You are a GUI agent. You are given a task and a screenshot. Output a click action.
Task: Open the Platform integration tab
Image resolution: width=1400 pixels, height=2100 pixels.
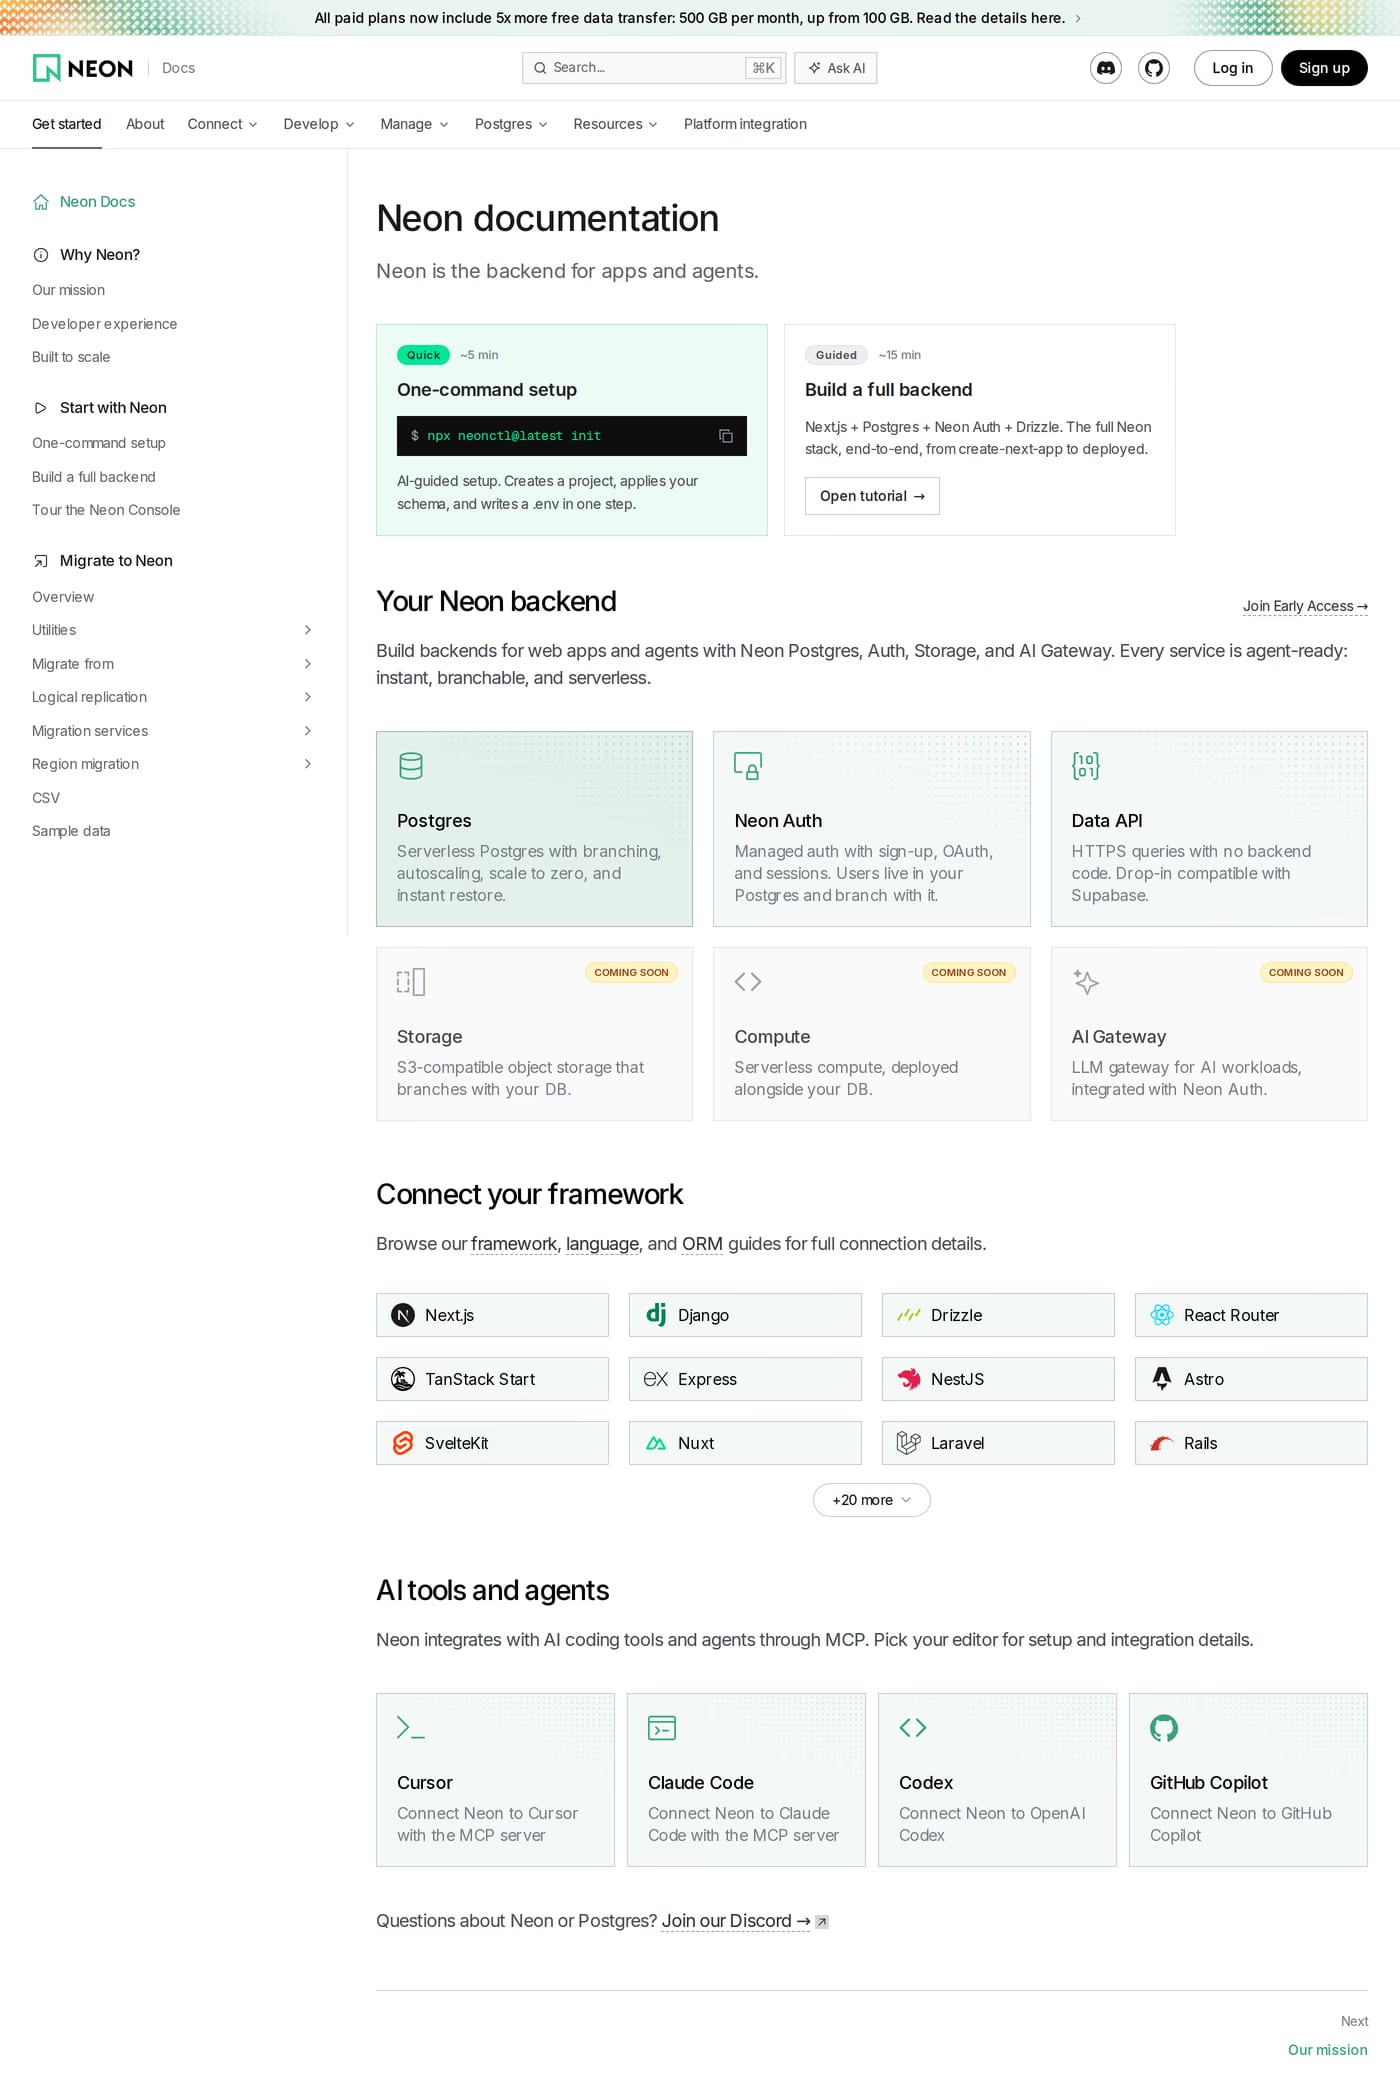pos(745,124)
